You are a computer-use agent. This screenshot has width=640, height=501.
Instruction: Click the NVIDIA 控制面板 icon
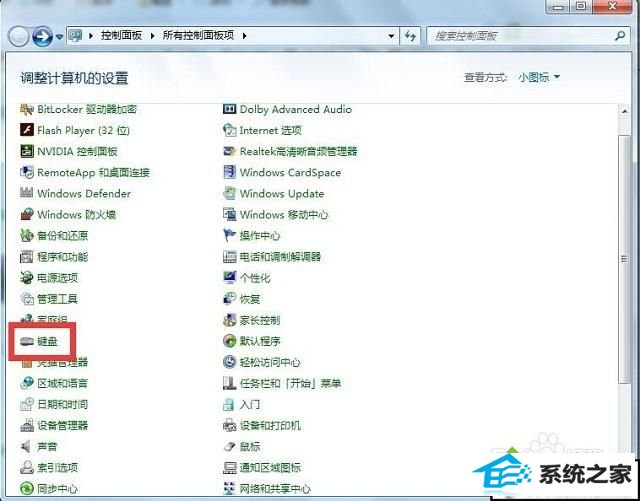pyautogui.click(x=27, y=151)
